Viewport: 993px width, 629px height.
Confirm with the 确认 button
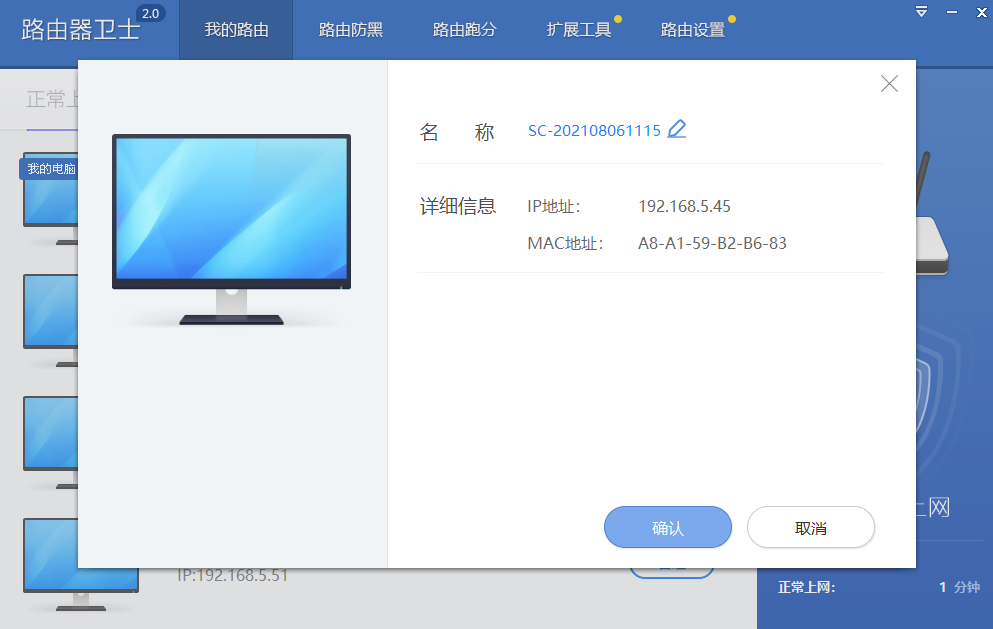[667, 527]
